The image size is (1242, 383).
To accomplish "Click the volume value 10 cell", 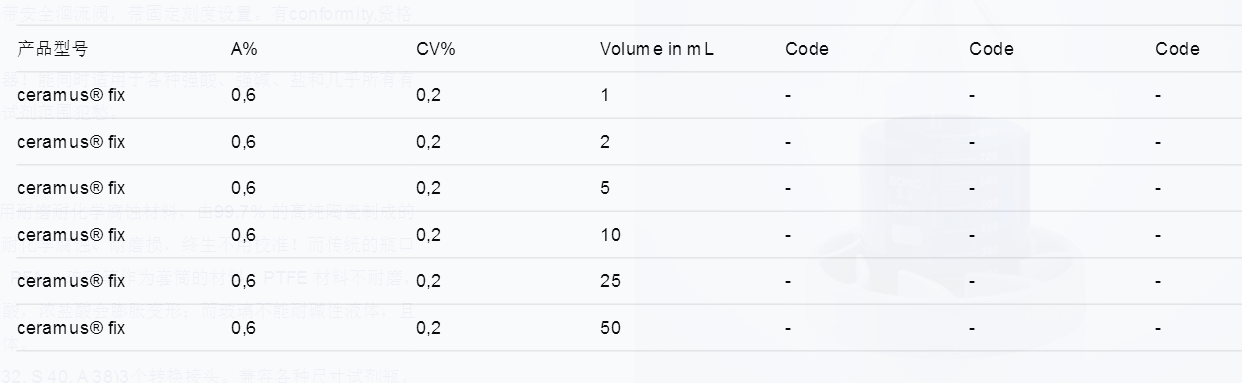I will point(610,235).
